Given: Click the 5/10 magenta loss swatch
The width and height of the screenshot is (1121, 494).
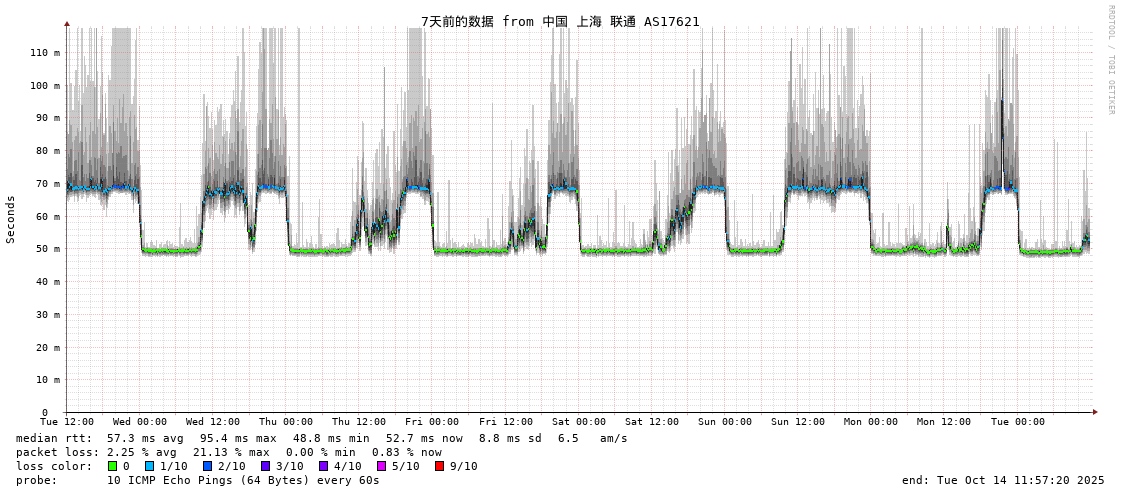Looking at the screenshot, I should click(x=381, y=466).
